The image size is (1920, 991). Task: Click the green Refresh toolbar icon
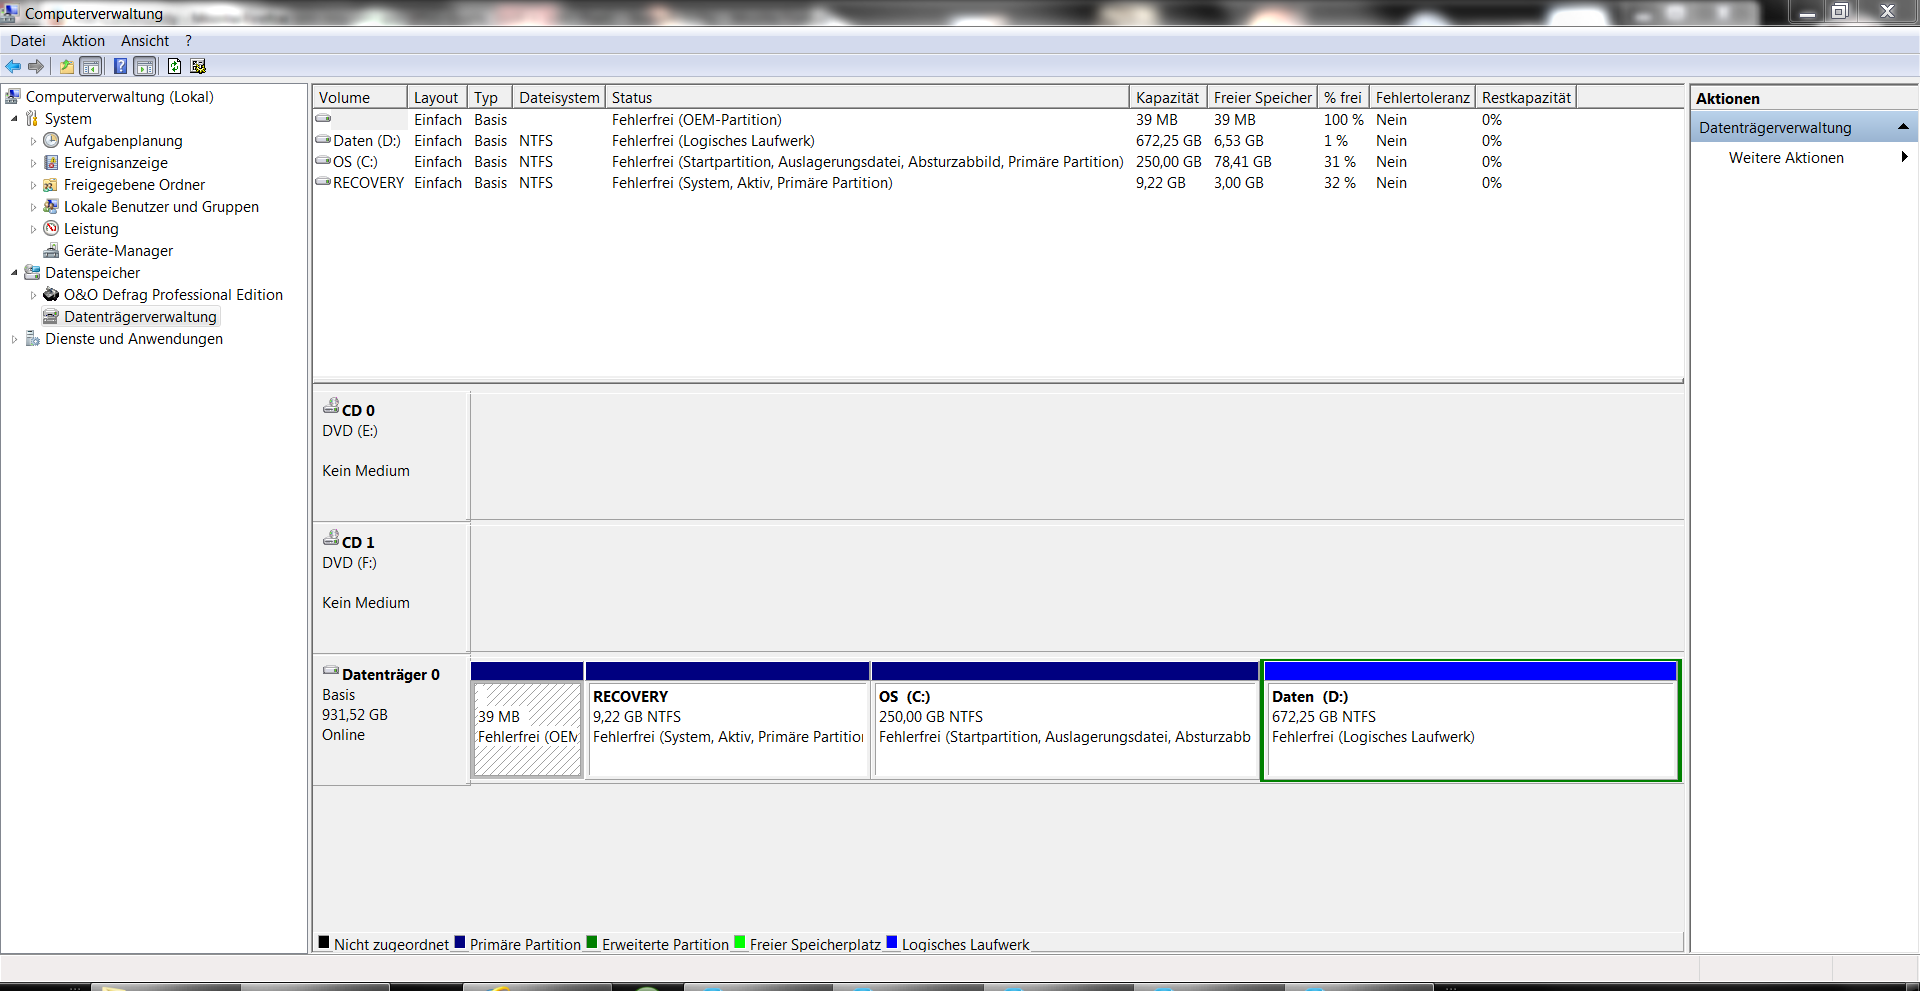point(174,66)
